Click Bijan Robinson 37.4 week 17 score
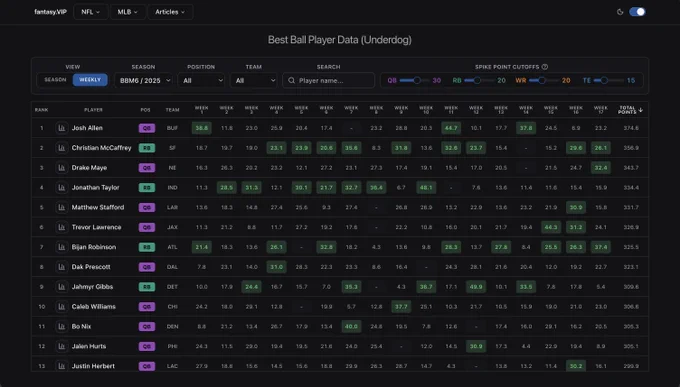 pyautogui.click(x=601, y=247)
